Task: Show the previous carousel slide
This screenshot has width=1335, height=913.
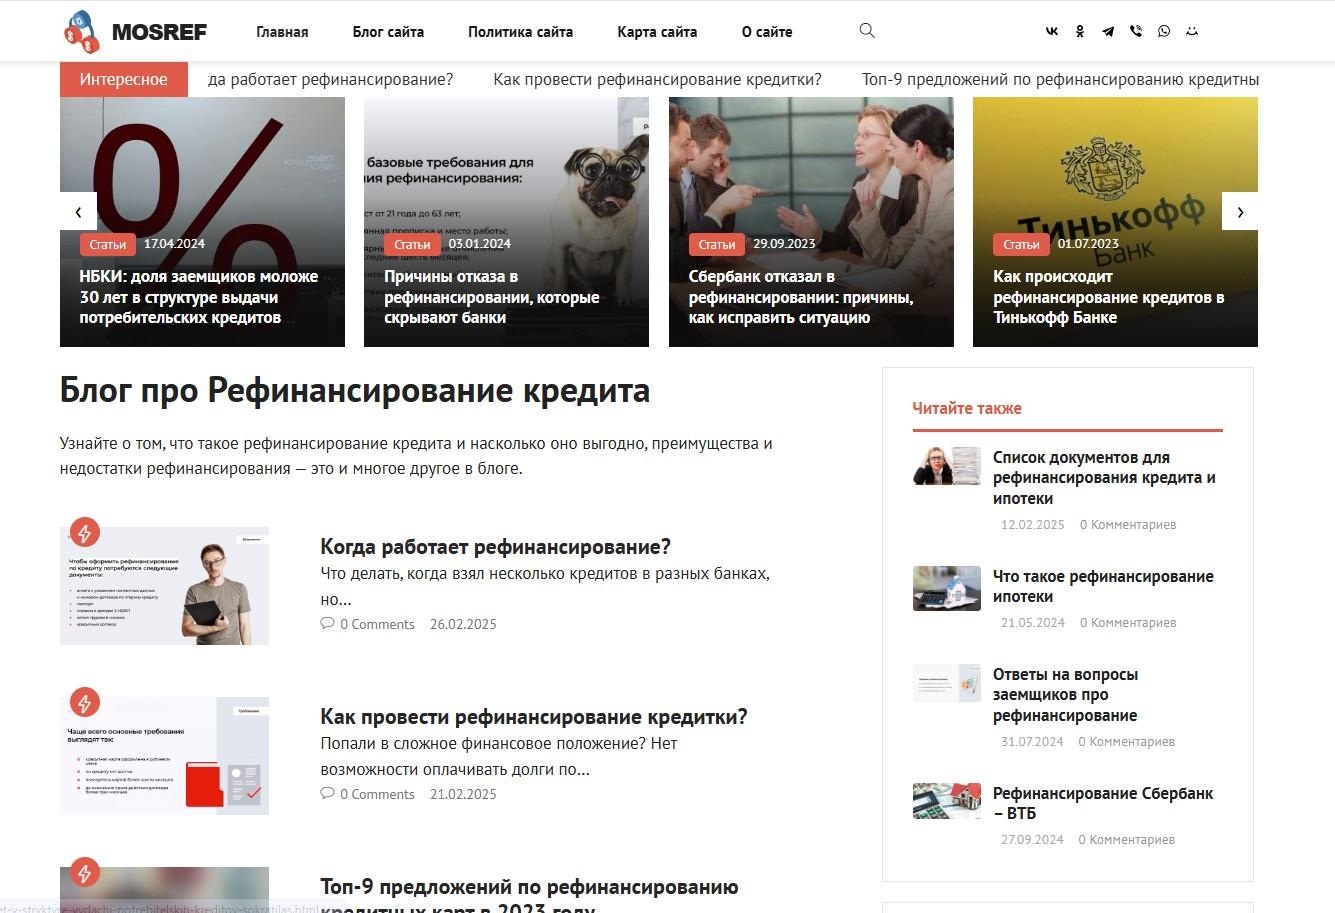Action: click(x=78, y=212)
